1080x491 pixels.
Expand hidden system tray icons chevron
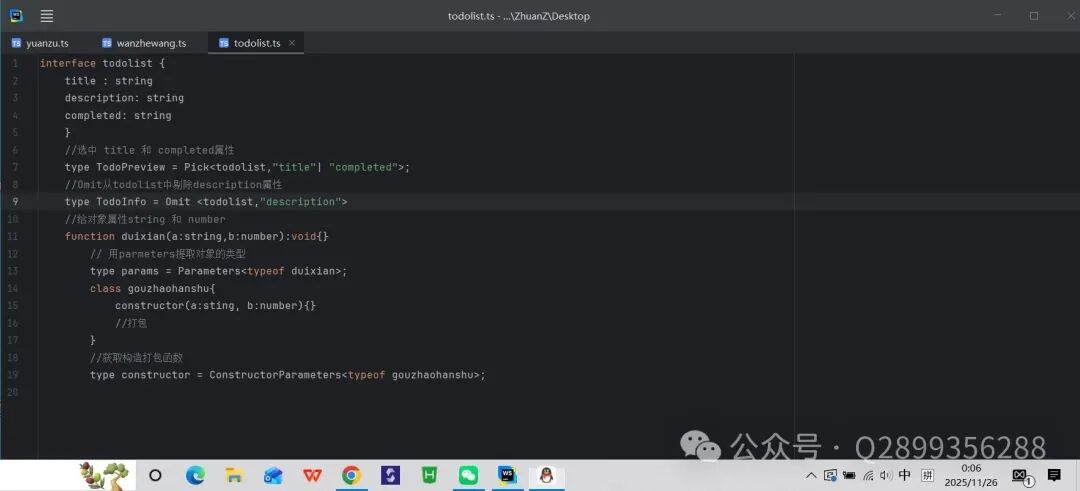811,475
